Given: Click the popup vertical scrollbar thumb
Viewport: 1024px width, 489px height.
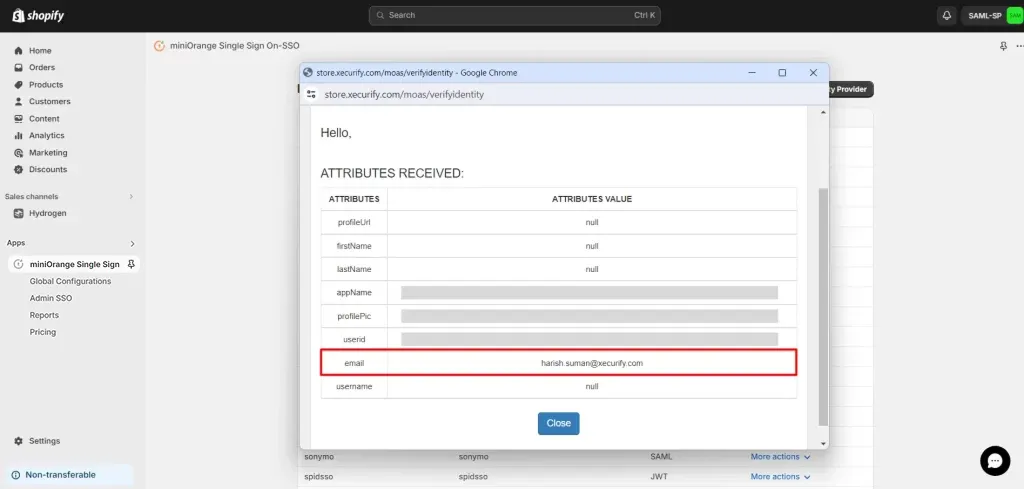Looking at the screenshot, I should pos(823,307).
